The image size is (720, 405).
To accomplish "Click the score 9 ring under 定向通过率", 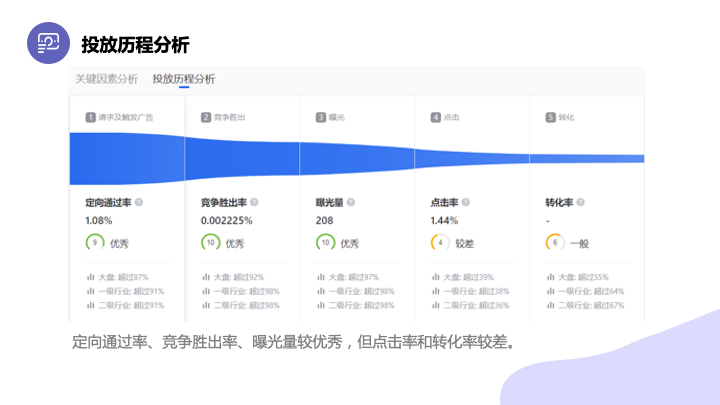I will [x=95, y=242].
